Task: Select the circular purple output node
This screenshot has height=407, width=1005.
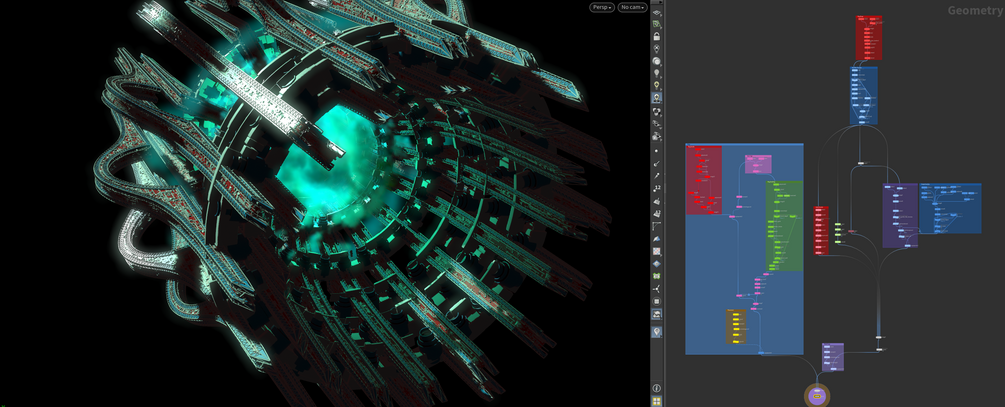Action: 817,397
